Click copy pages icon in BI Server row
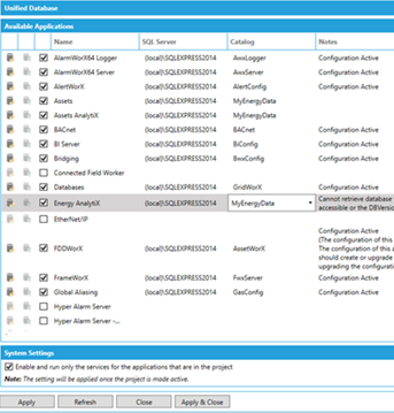Image resolution: width=394 pixels, height=413 pixels. coord(27,144)
